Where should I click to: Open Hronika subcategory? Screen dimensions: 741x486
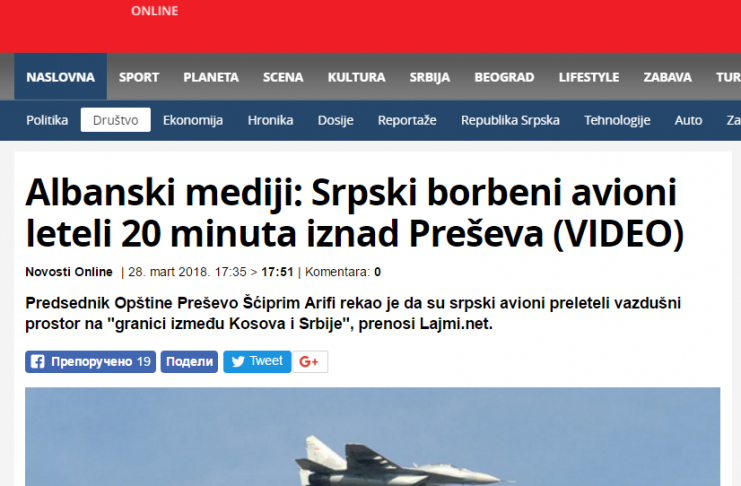pyautogui.click(x=270, y=120)
